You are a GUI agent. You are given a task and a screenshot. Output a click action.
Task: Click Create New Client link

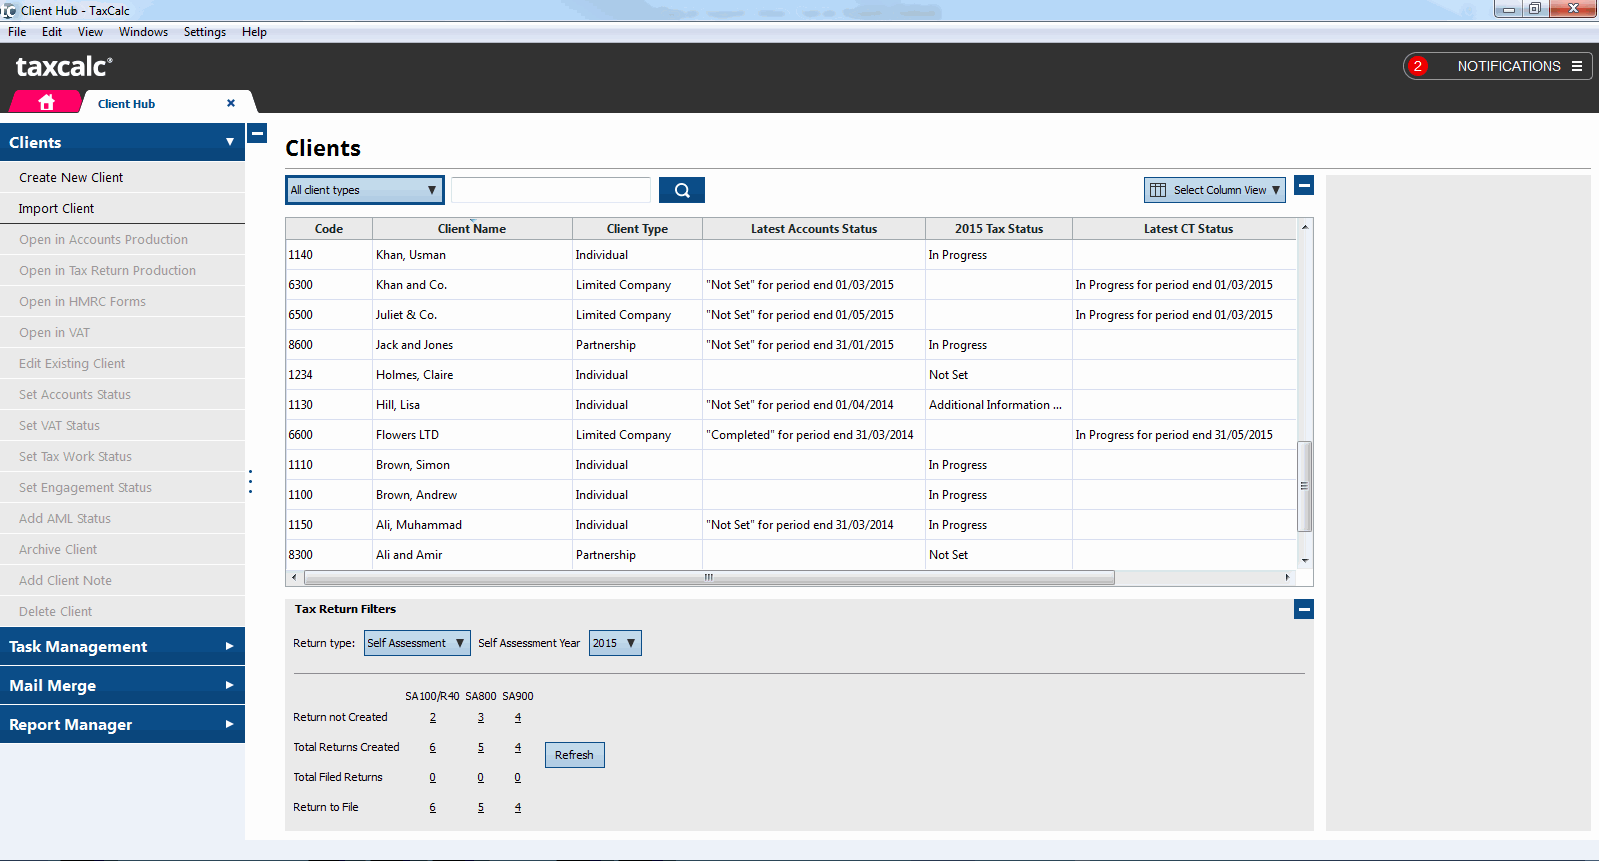click(71, 177)
